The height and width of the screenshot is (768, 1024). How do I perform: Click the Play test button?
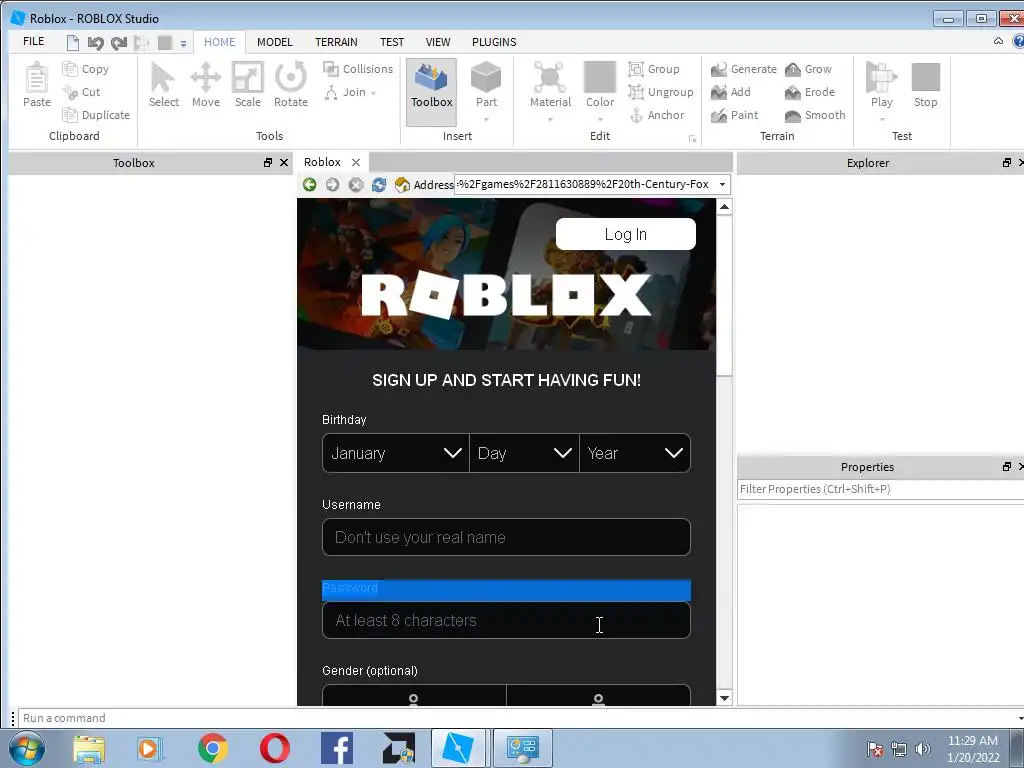[882, 84]
